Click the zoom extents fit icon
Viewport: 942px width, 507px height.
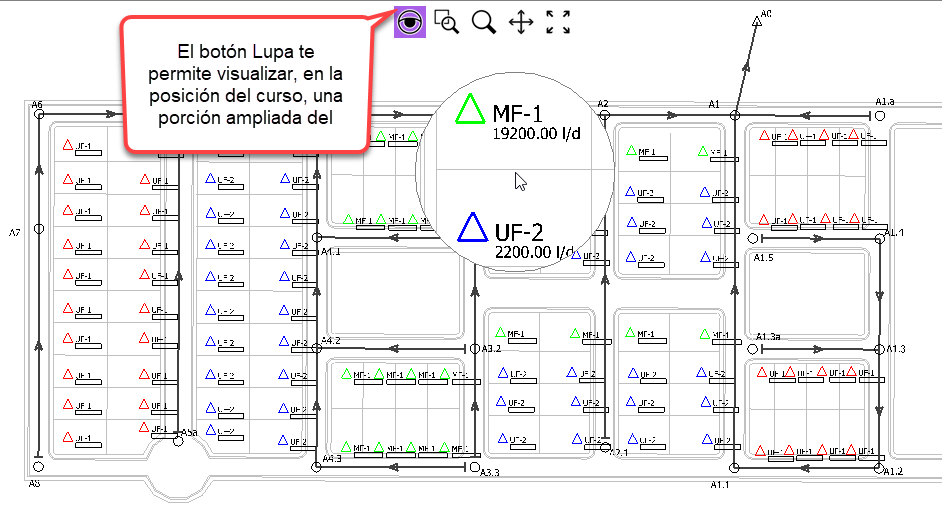(558, 22)
